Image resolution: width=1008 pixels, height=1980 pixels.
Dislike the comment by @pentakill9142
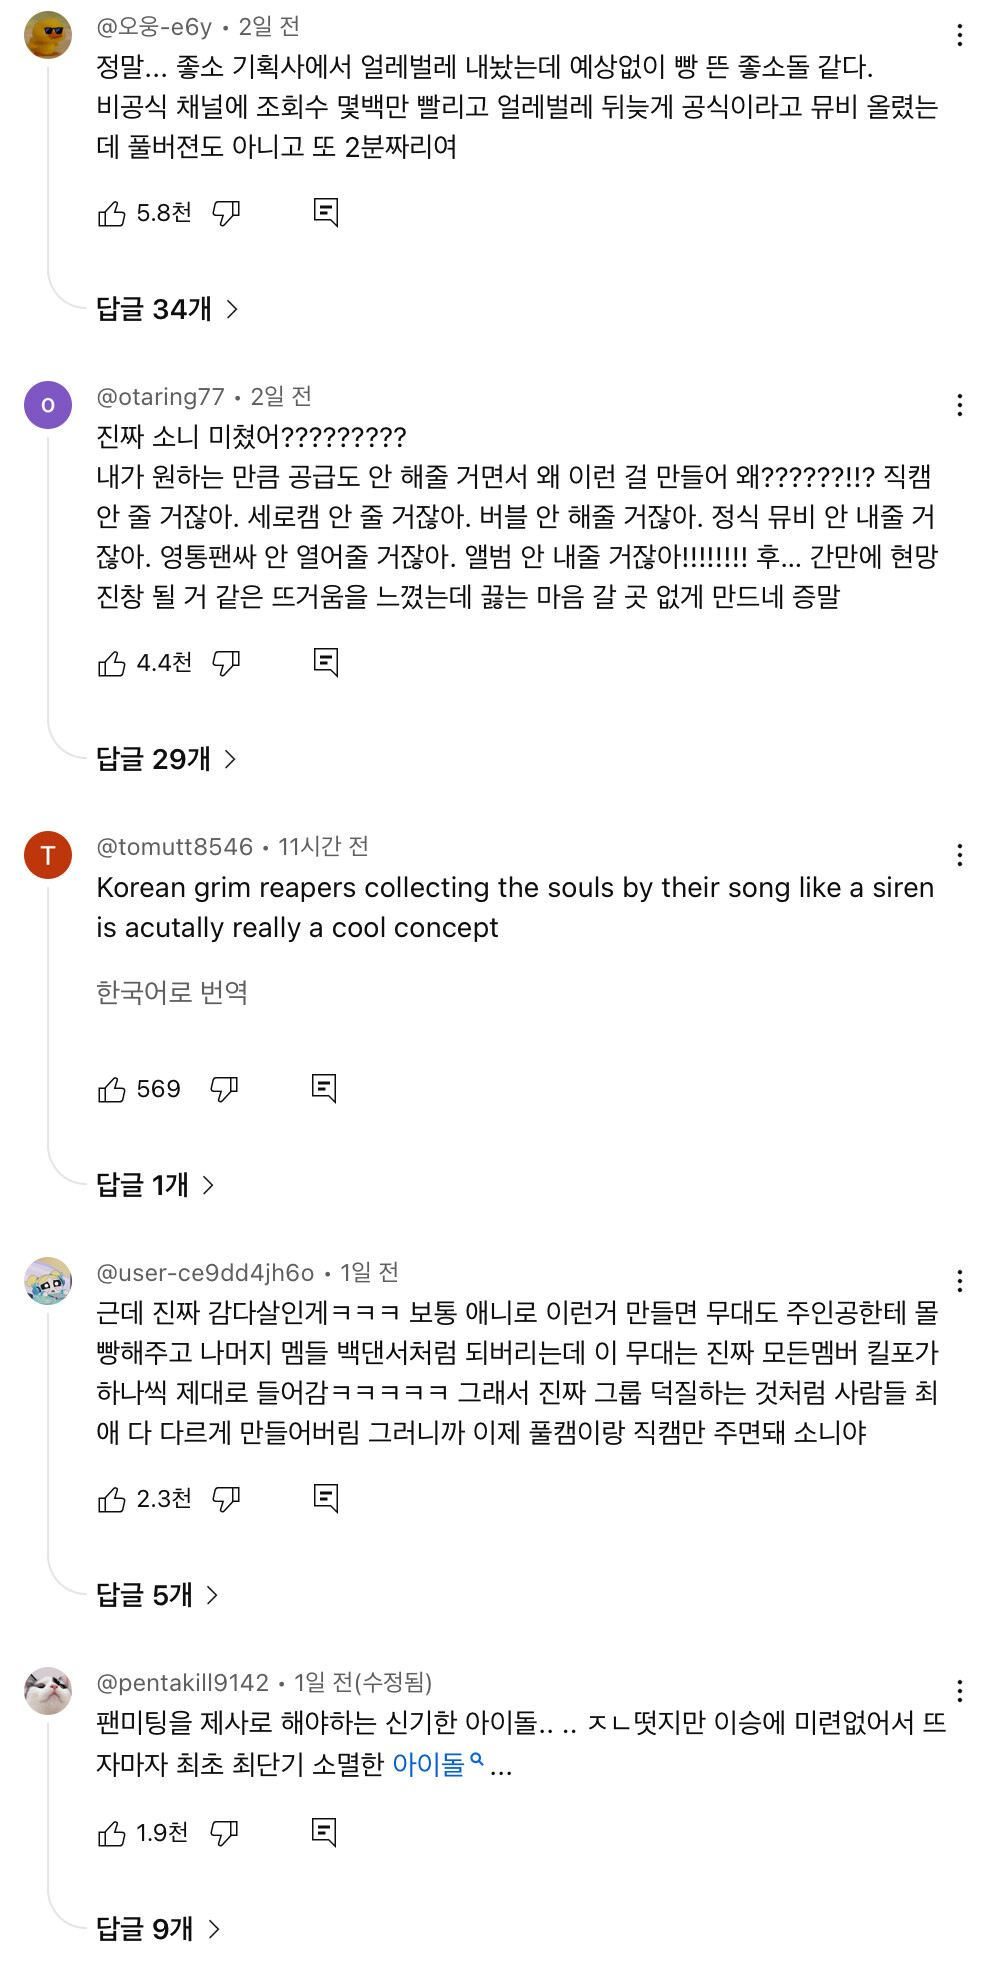pyautogui.click(x=224, y=1833)
